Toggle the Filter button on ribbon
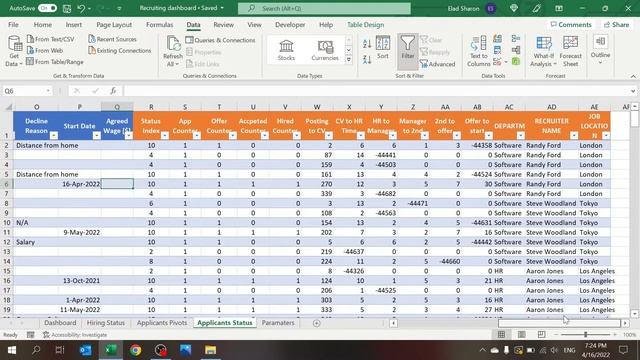This screenshot has height=360, width=640. tap(407, 51)
